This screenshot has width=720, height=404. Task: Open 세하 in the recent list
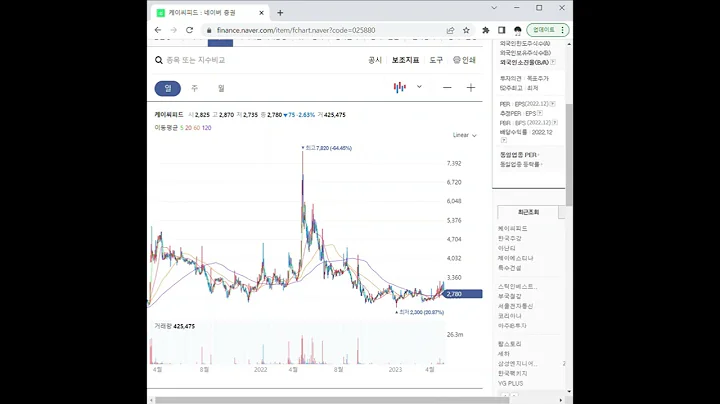(504, 354)
